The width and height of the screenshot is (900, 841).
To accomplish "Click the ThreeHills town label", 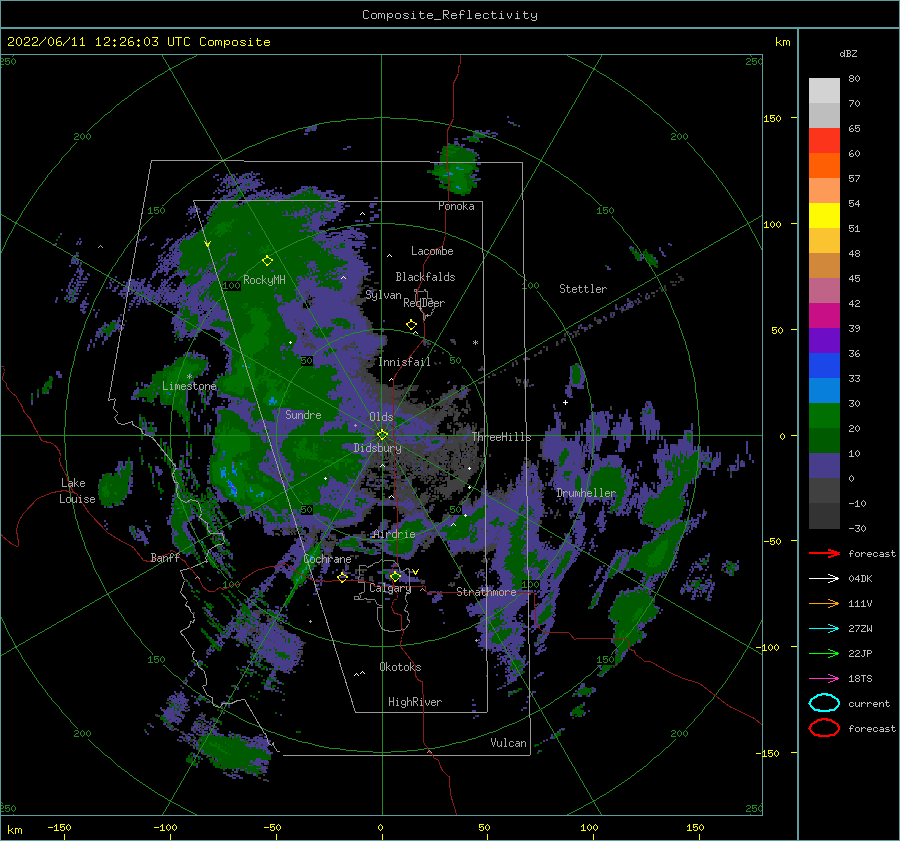I will 502,437.
